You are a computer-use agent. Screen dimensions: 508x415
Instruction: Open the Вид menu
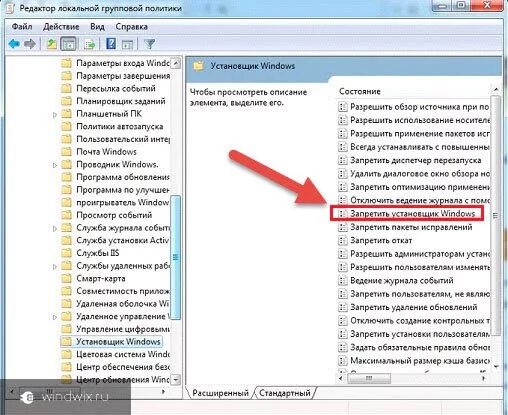(x=97, y=26)
